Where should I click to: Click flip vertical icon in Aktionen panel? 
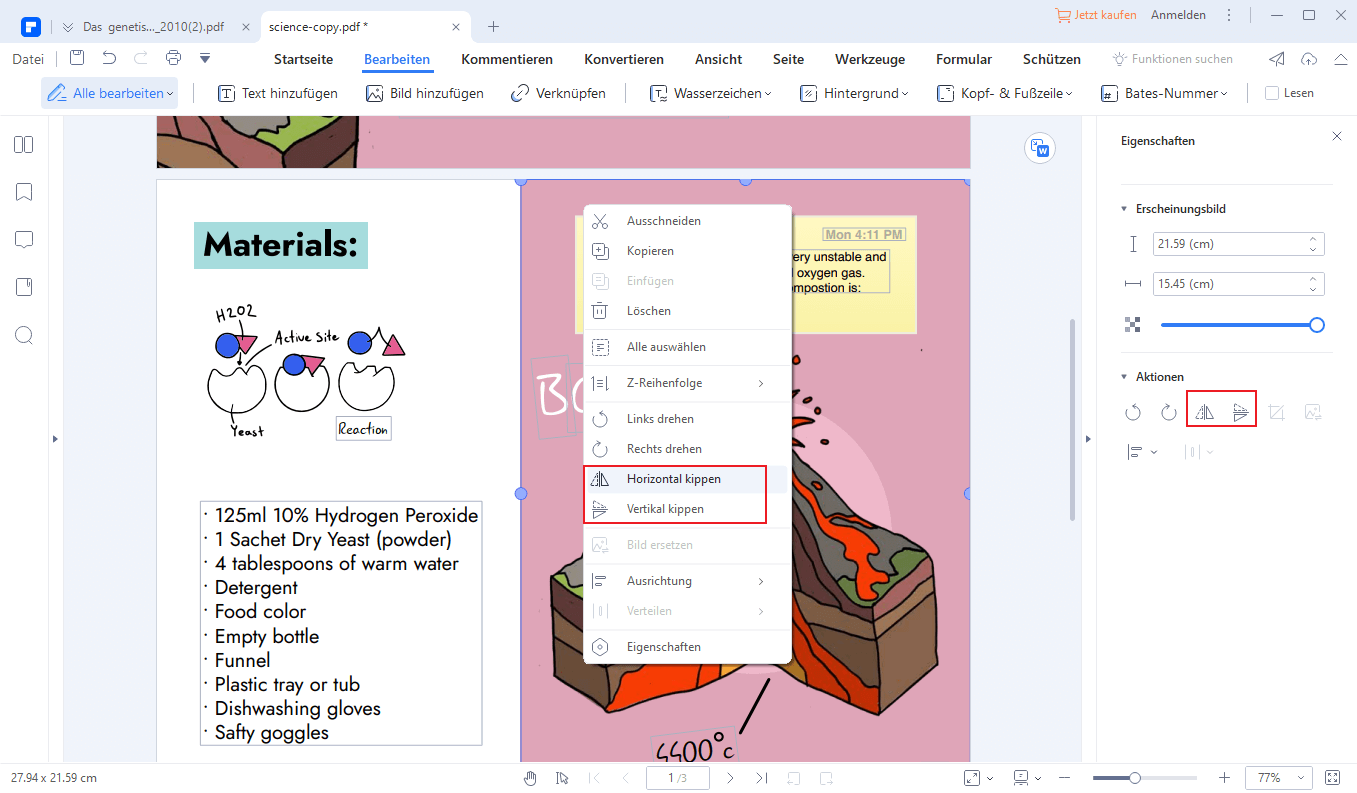[x=1241, y=412]
